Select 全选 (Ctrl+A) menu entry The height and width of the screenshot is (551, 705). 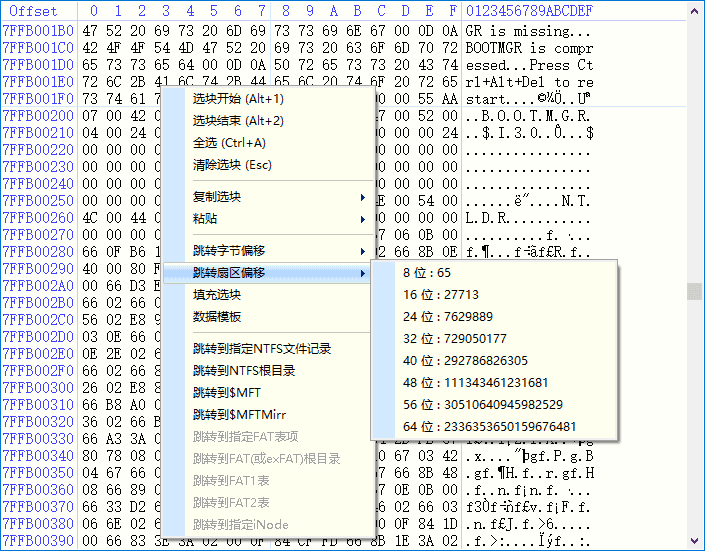232,143
